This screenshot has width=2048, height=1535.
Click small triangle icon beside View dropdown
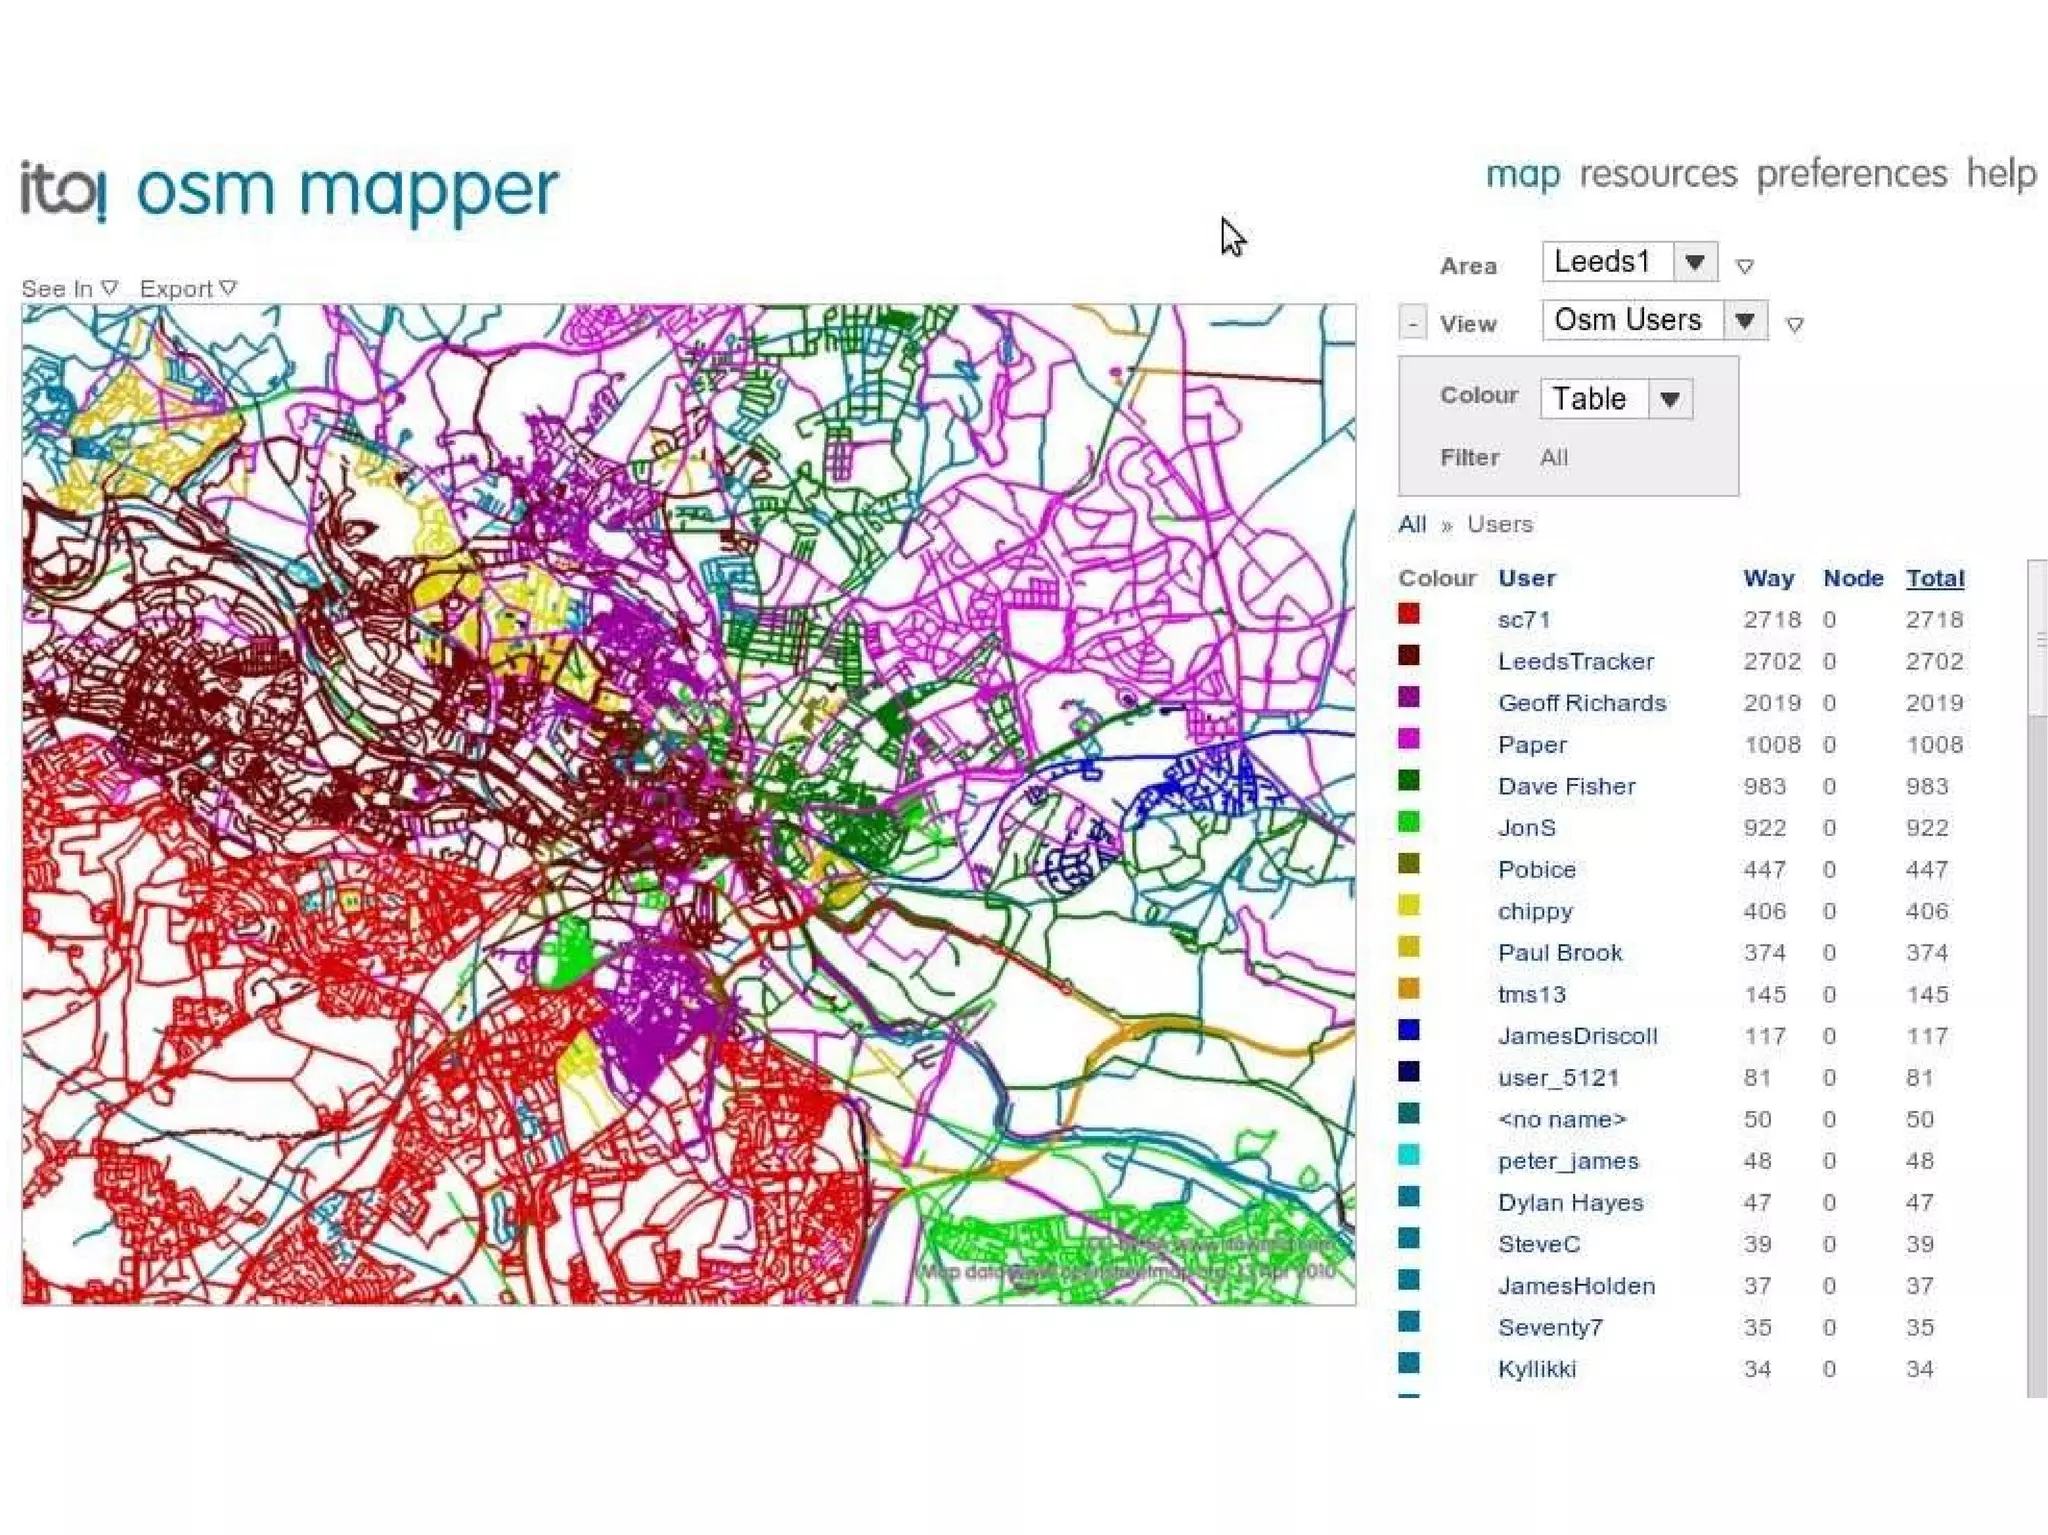click(x=1795, y=324)
